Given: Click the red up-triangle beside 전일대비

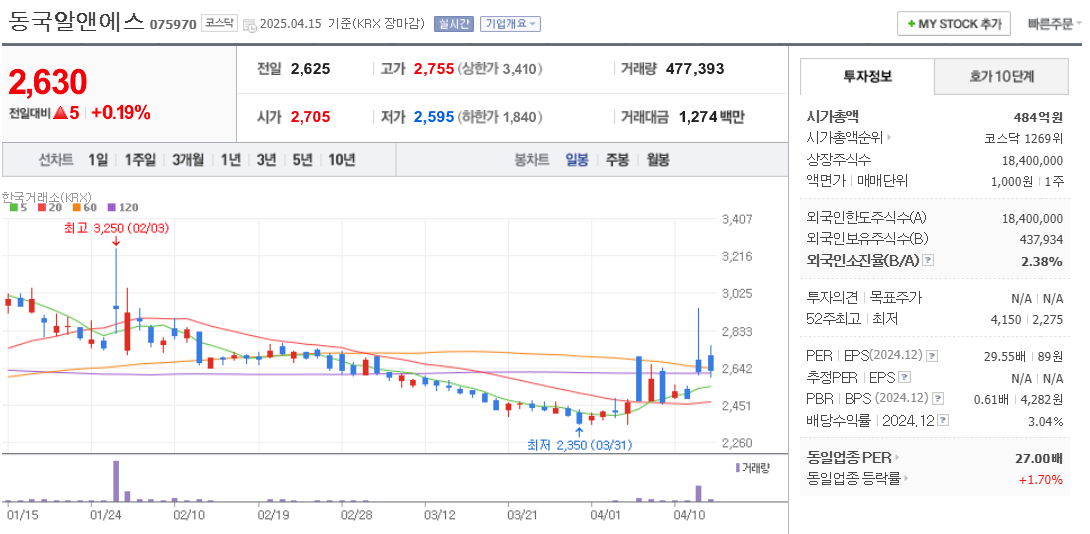Looking at the screenshot, I should click(x=60, y=113).
